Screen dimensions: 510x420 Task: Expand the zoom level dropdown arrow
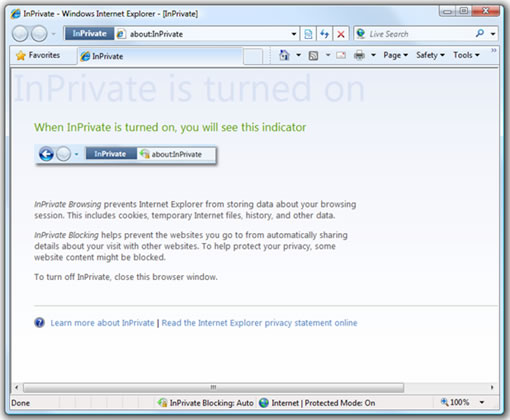(482, 403)
